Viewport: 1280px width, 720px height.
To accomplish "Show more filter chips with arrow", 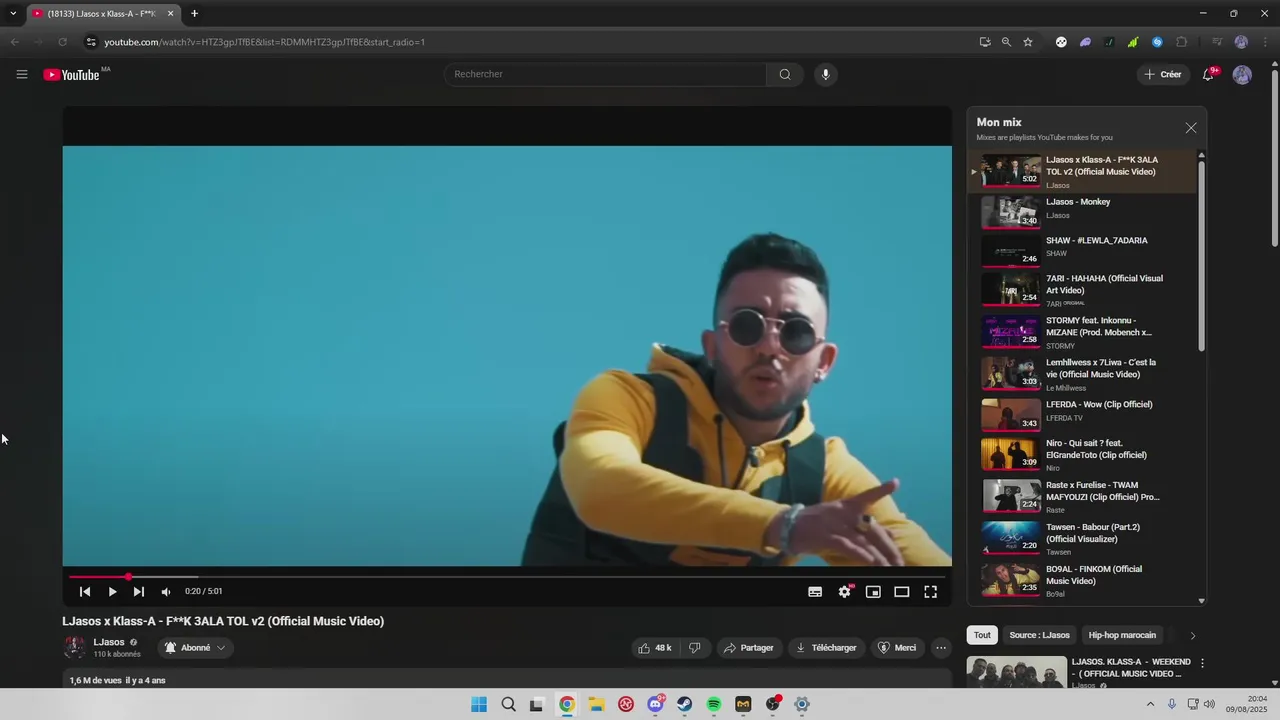I will click(x=1192, y=635).
